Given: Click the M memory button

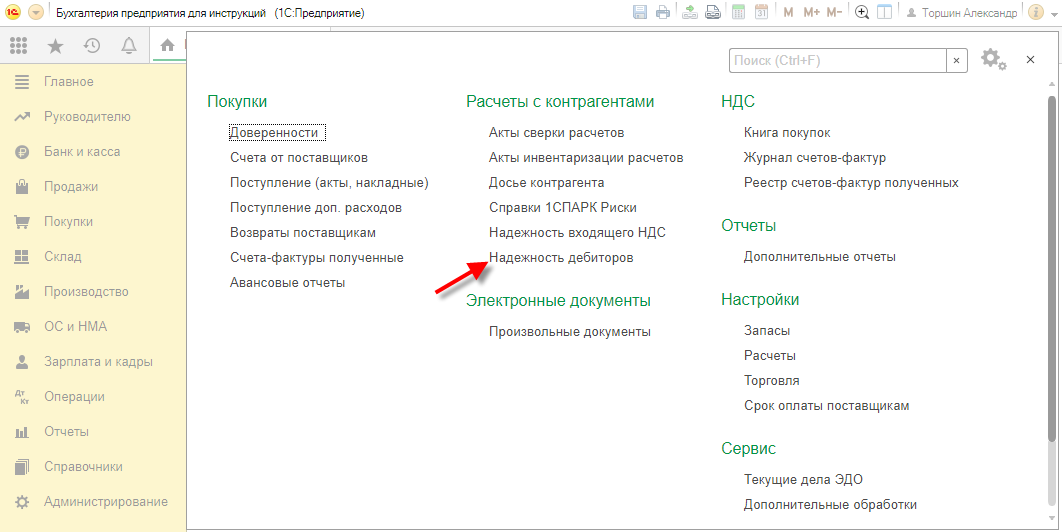Looking at the screenshot, I should point(788,12).
